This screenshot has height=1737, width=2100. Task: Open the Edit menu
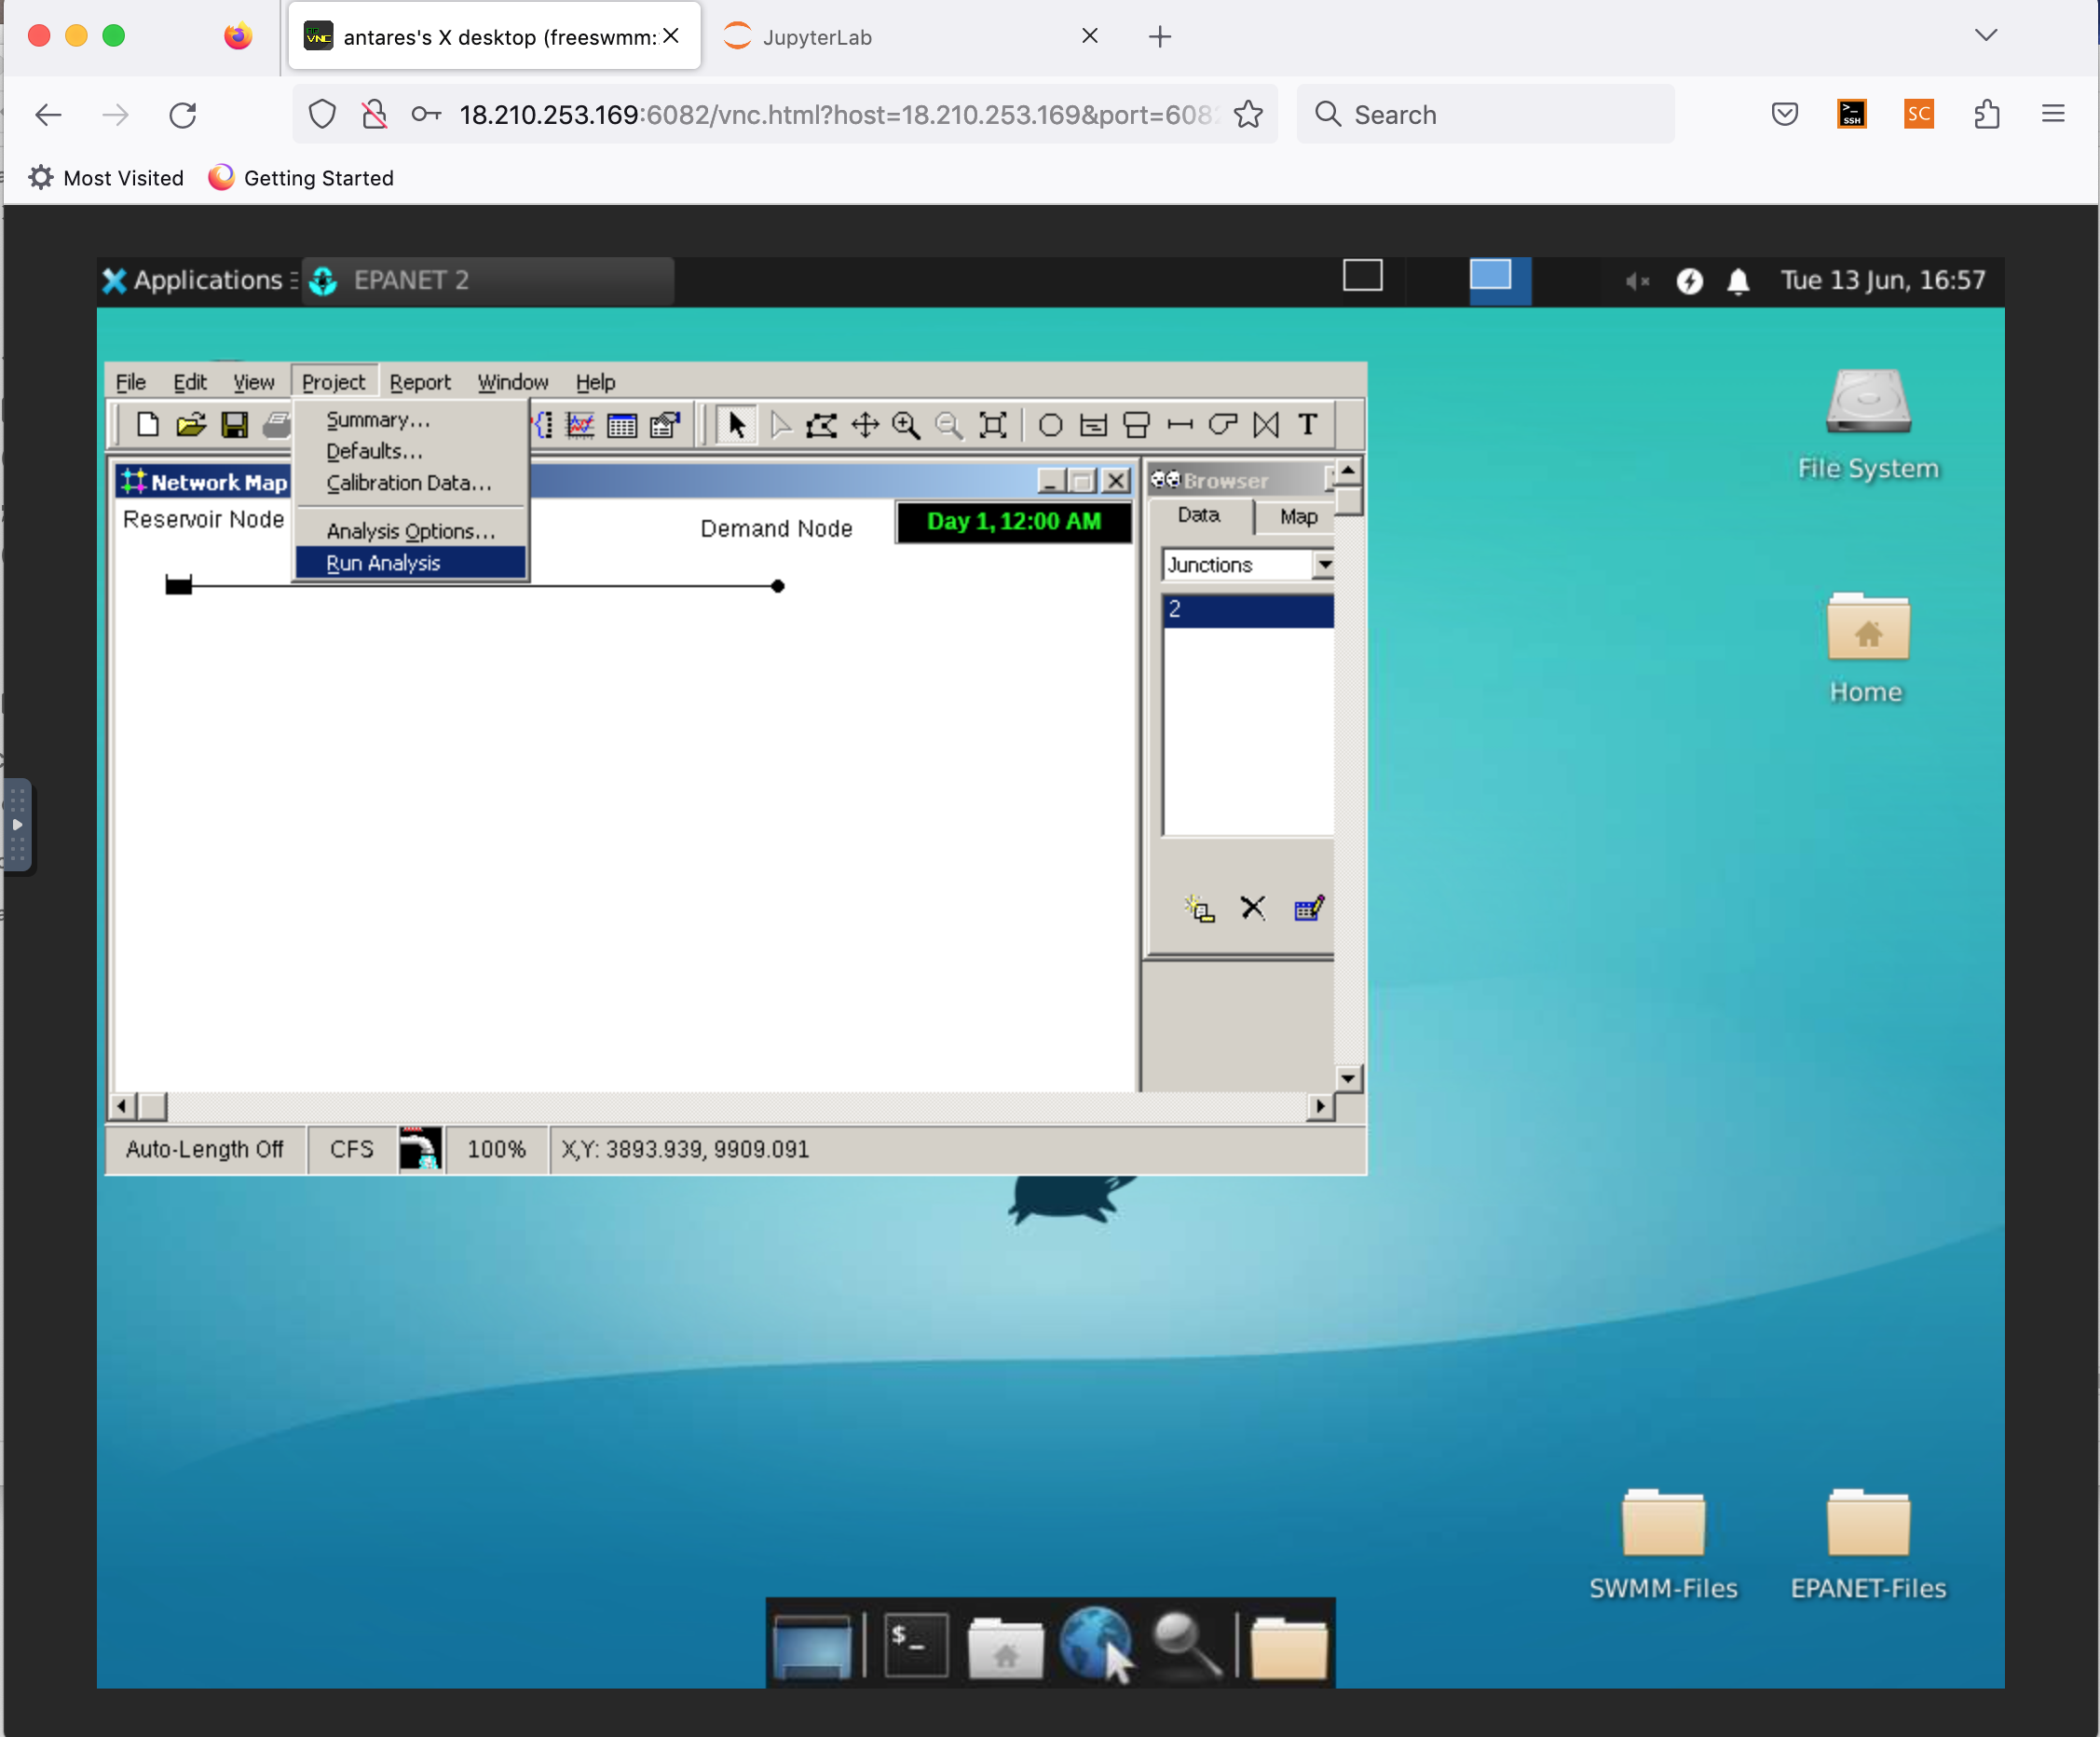point(190,382)
